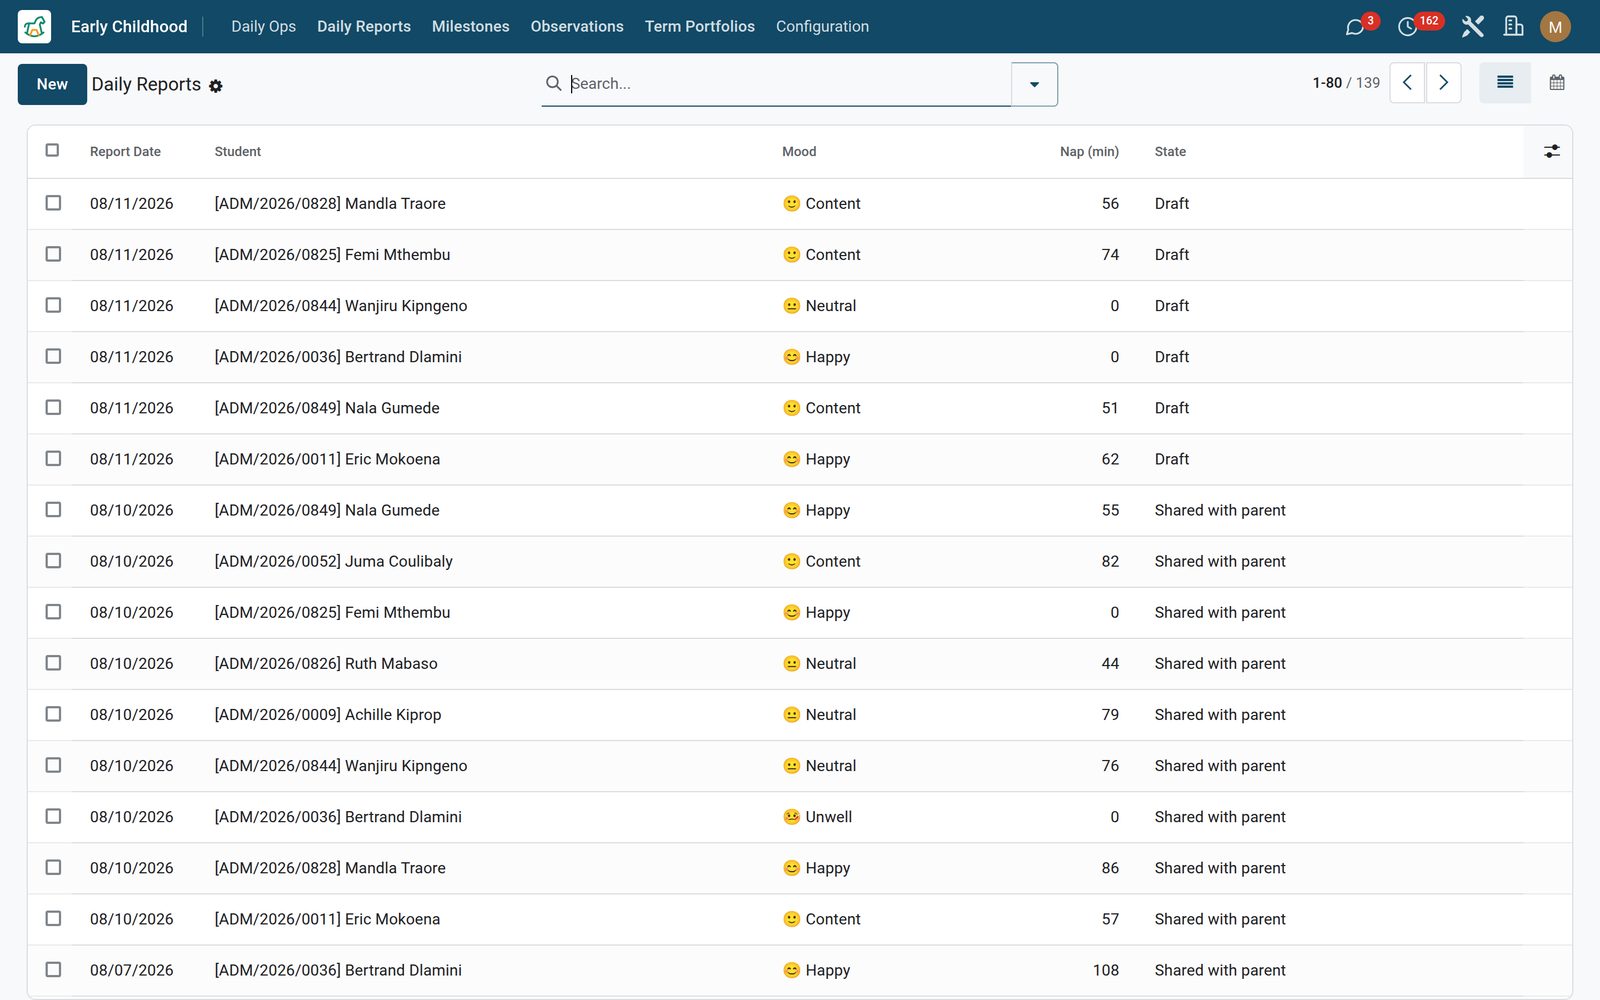This screenshot has height=1000, width=1600.
Task: Switch to list view
Action: (1505, 83)
